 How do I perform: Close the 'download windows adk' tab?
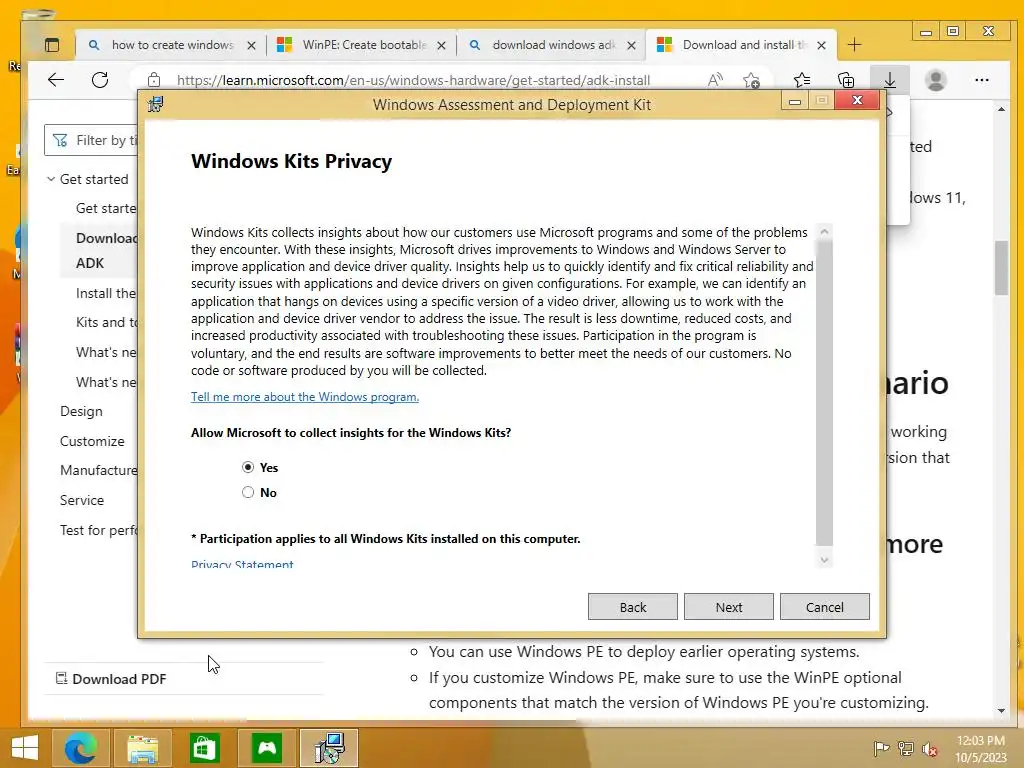(632, 45)
